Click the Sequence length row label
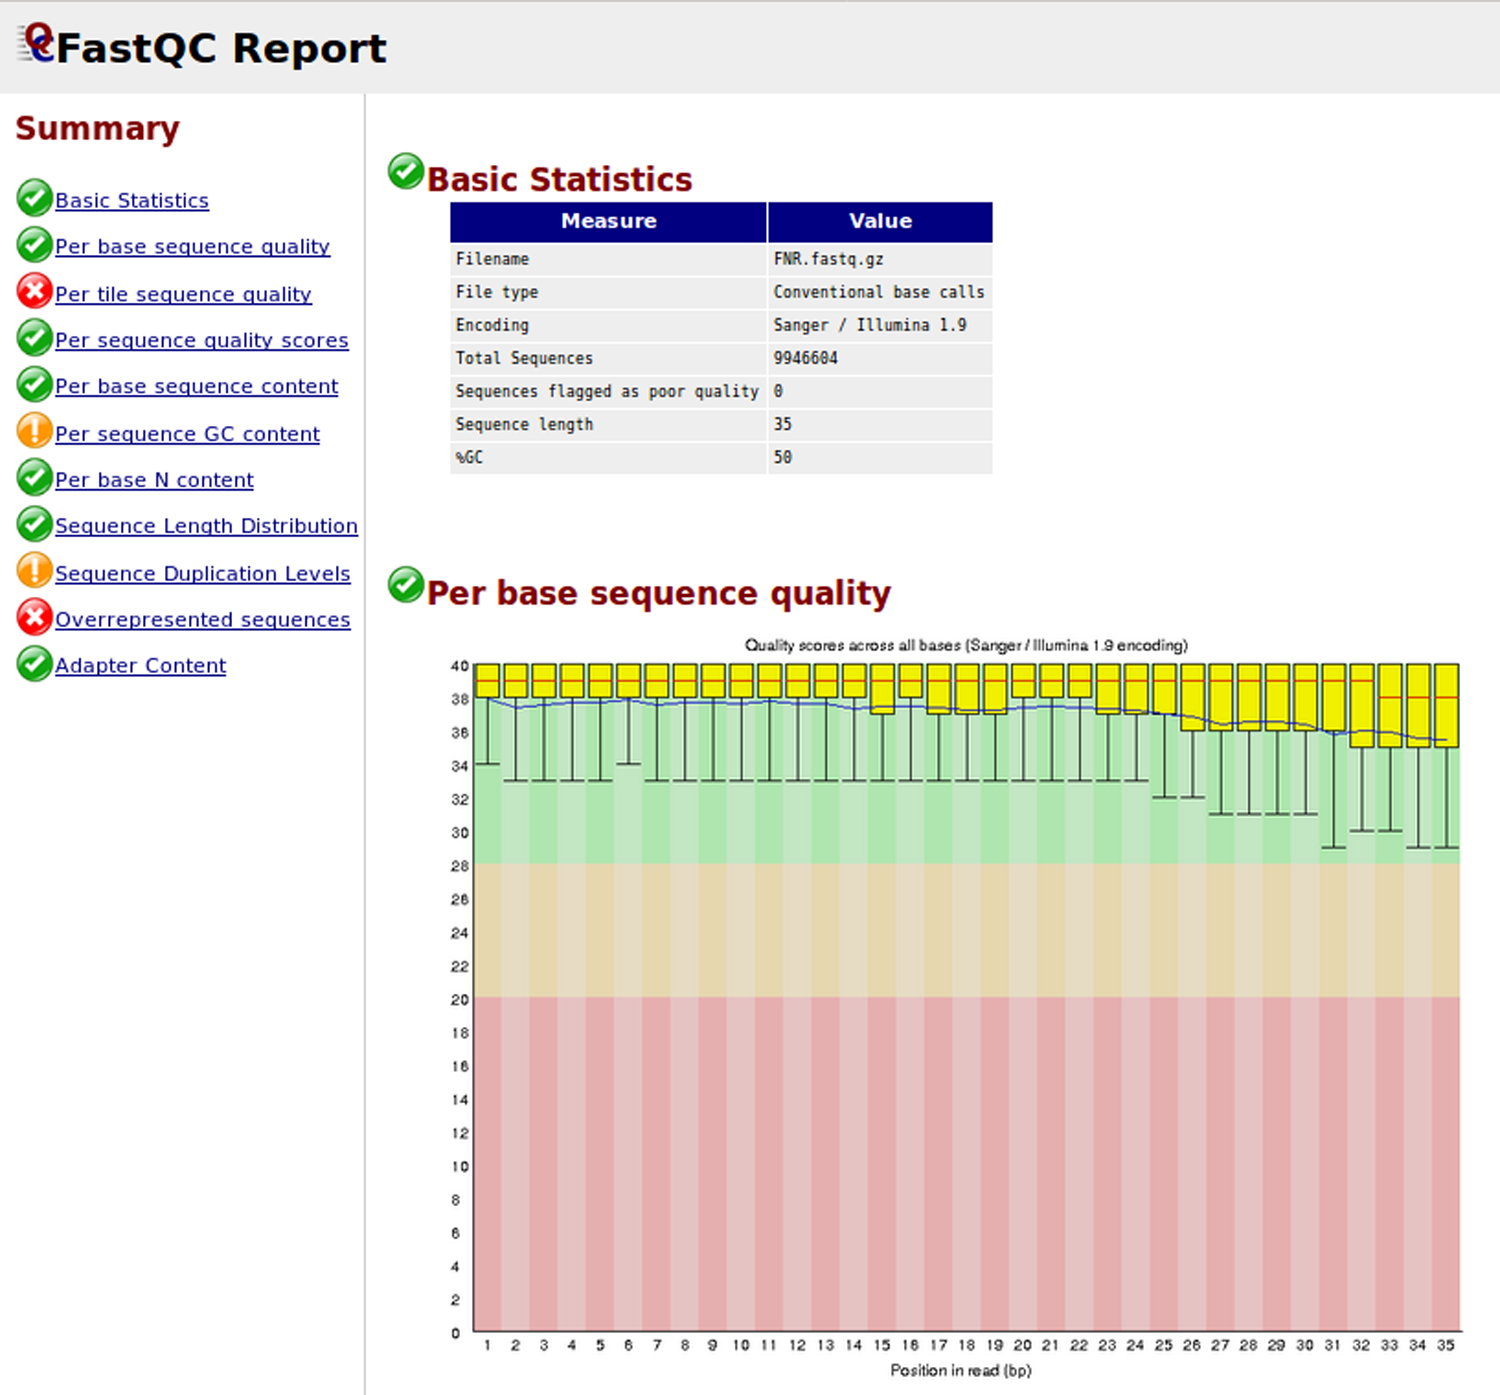1500x1395 pixels. pos(524,424)
